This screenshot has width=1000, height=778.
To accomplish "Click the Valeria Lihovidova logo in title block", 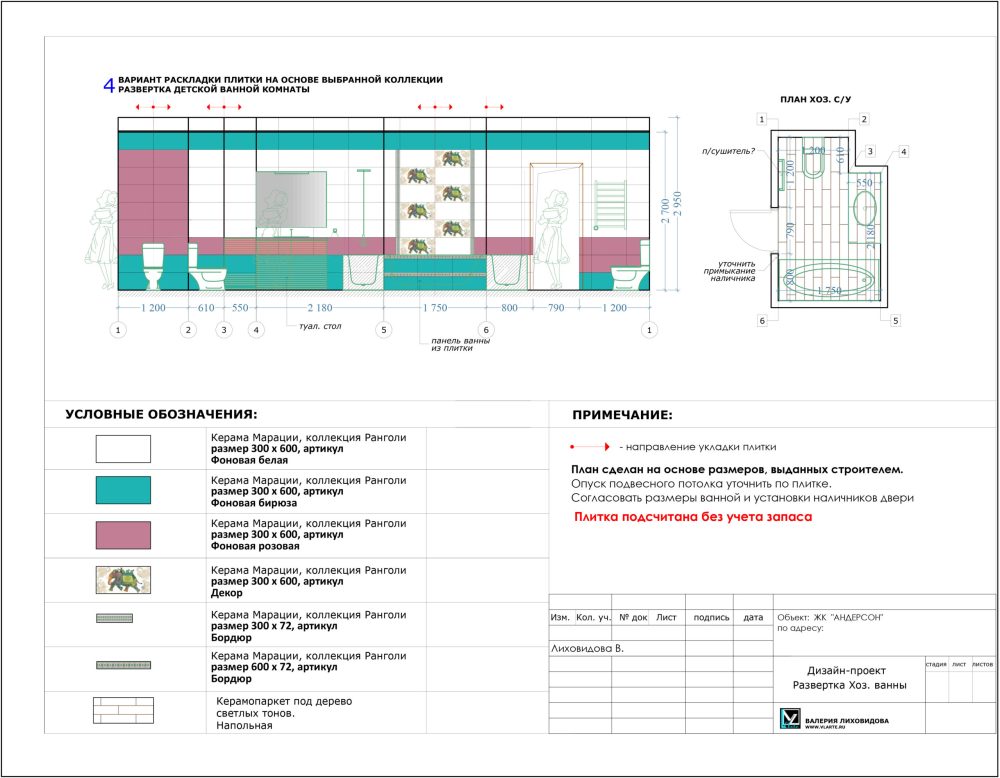I will 790,718.
